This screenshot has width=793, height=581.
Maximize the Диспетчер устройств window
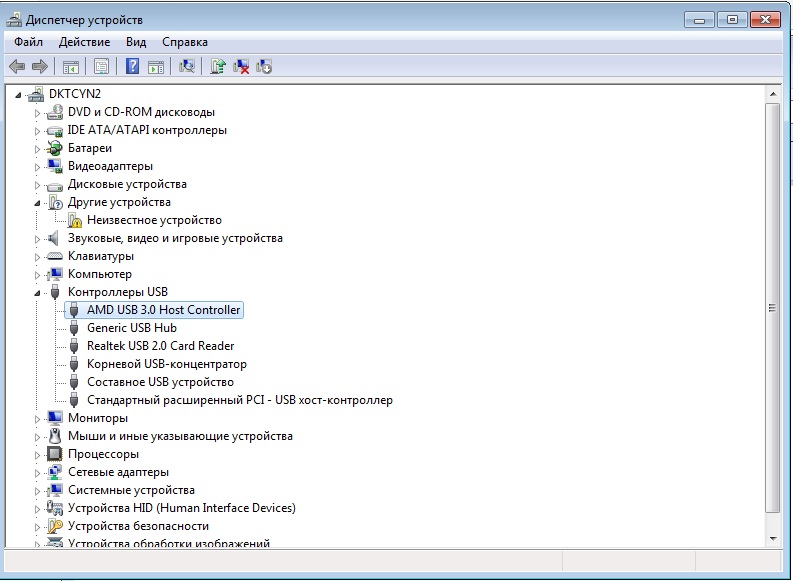pos(732,20)
